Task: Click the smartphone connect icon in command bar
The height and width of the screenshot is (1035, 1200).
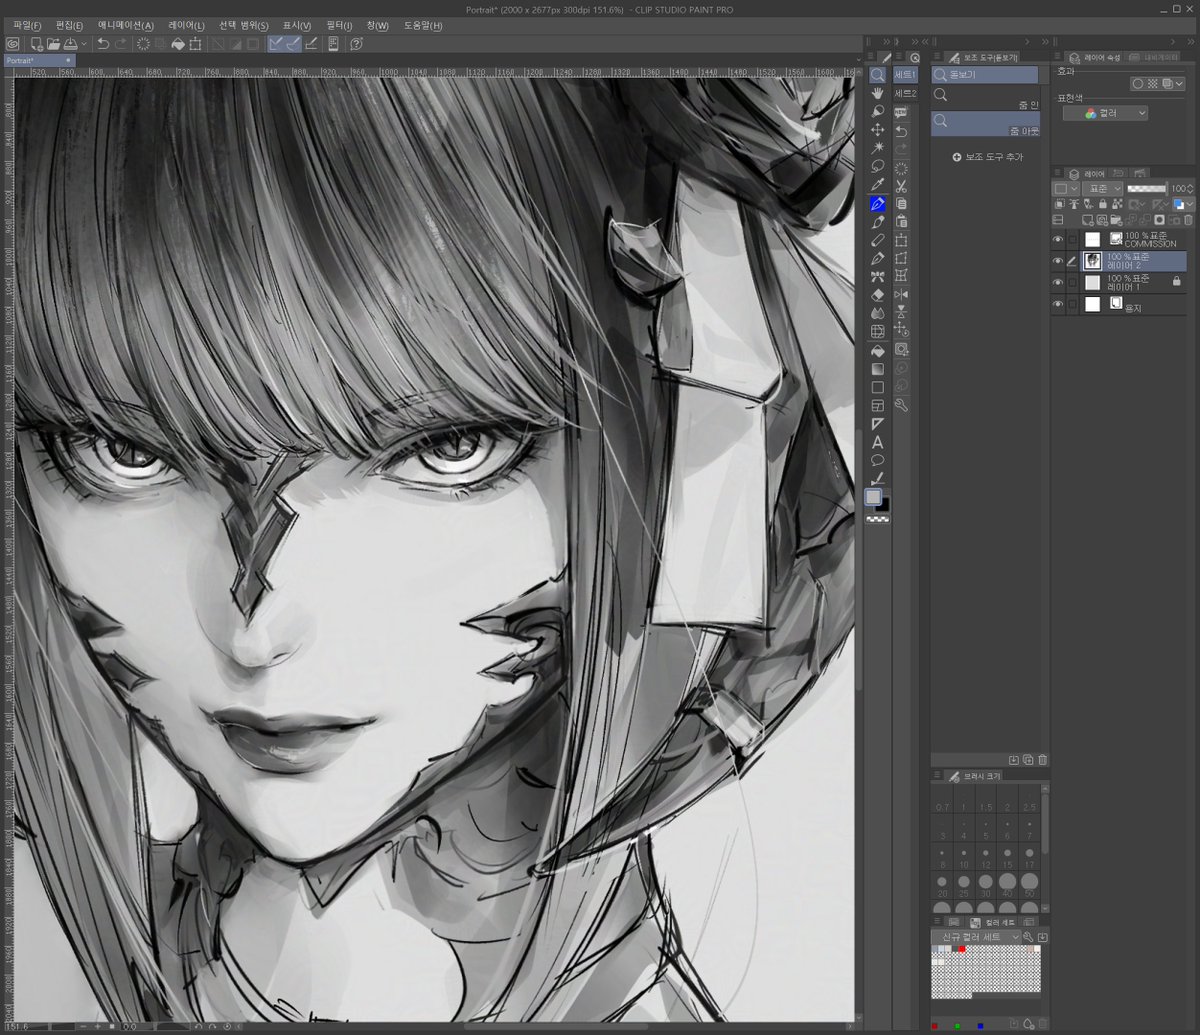Action: coord(333,44)
